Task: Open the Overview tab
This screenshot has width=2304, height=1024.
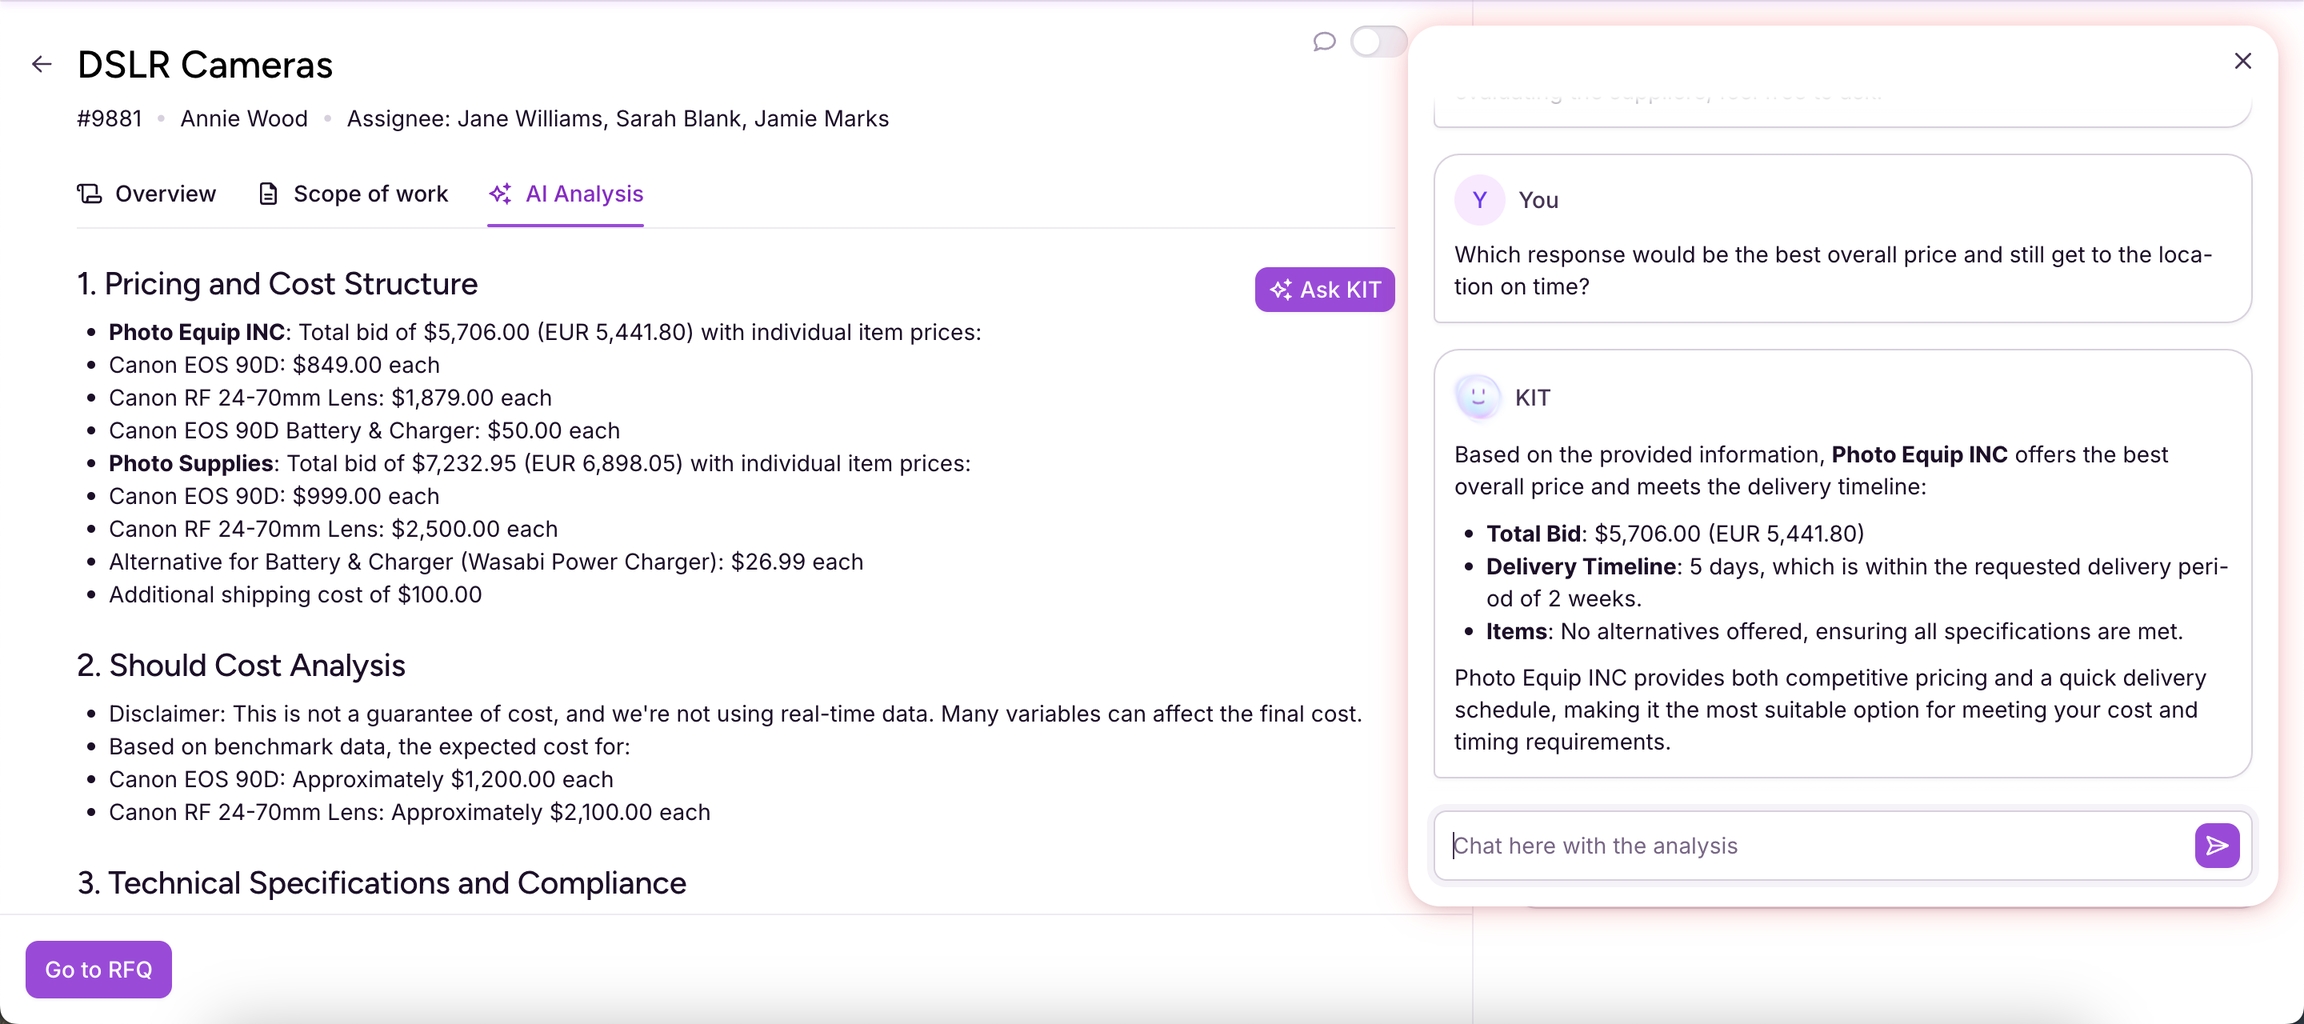Action: (147, 194)
